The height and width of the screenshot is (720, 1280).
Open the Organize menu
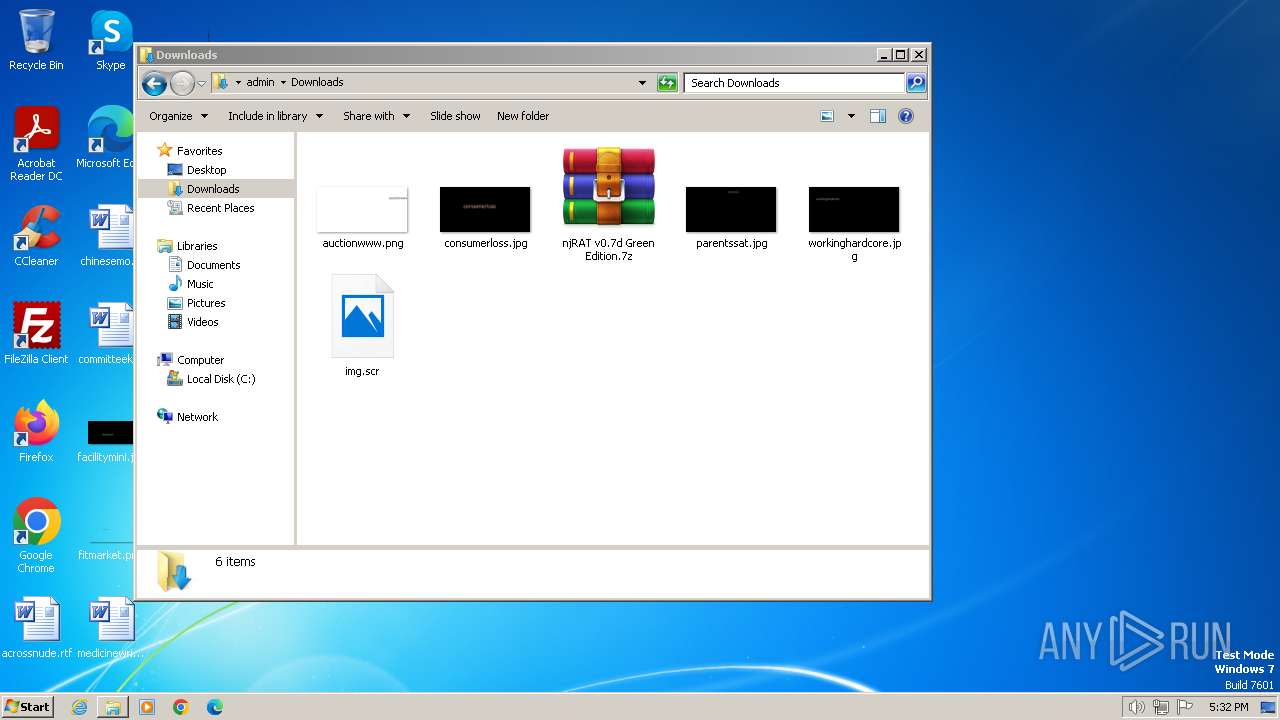click(178, 116)
